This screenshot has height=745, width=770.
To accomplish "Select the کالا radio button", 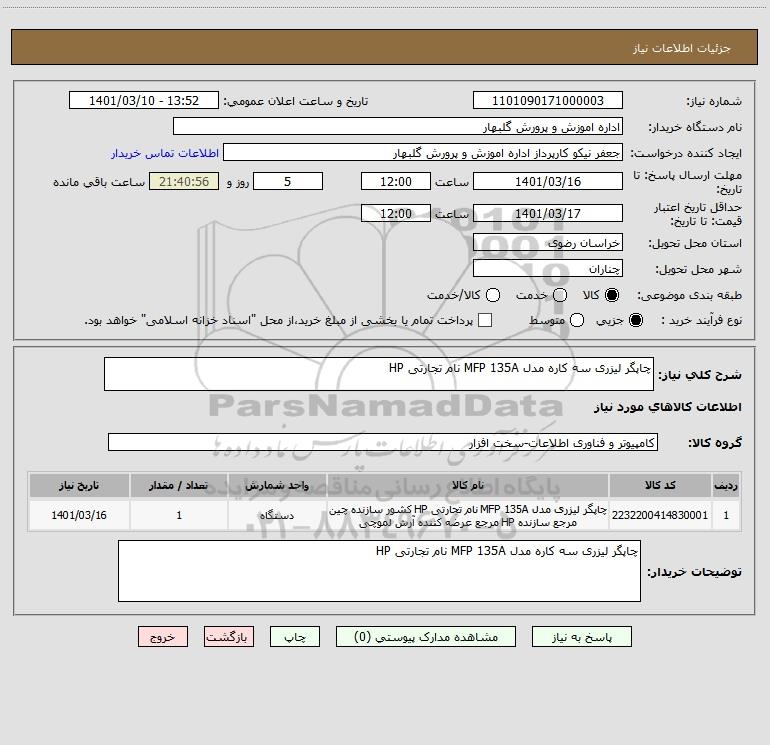I will point(612,295).
